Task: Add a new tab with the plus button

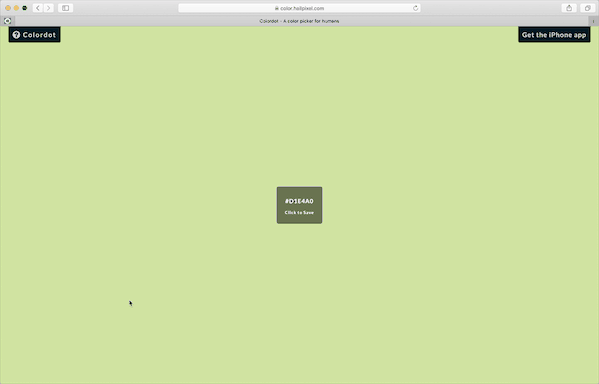Action: (x=593, y=21)
